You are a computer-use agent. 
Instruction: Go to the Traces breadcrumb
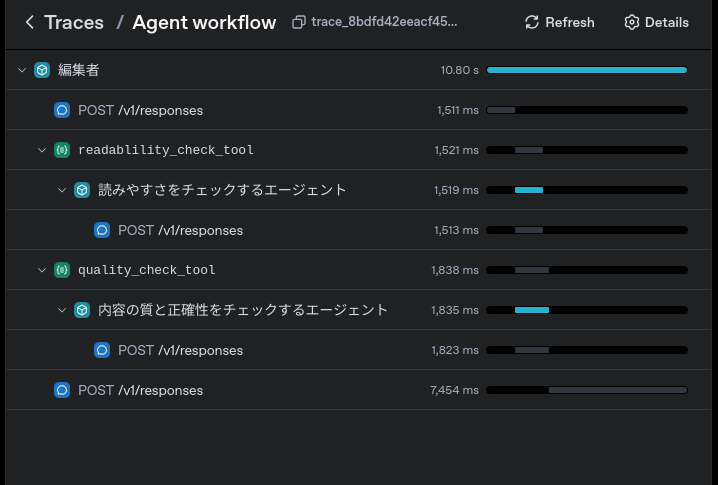(74, 22)
